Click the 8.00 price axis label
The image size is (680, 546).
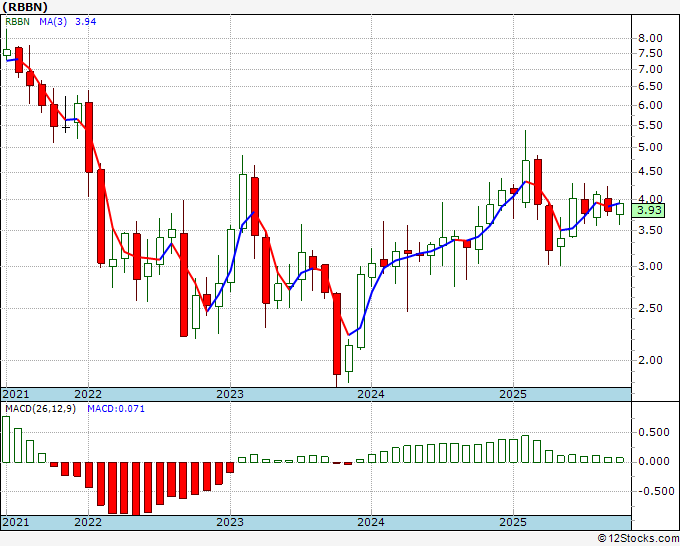(650, 38)
